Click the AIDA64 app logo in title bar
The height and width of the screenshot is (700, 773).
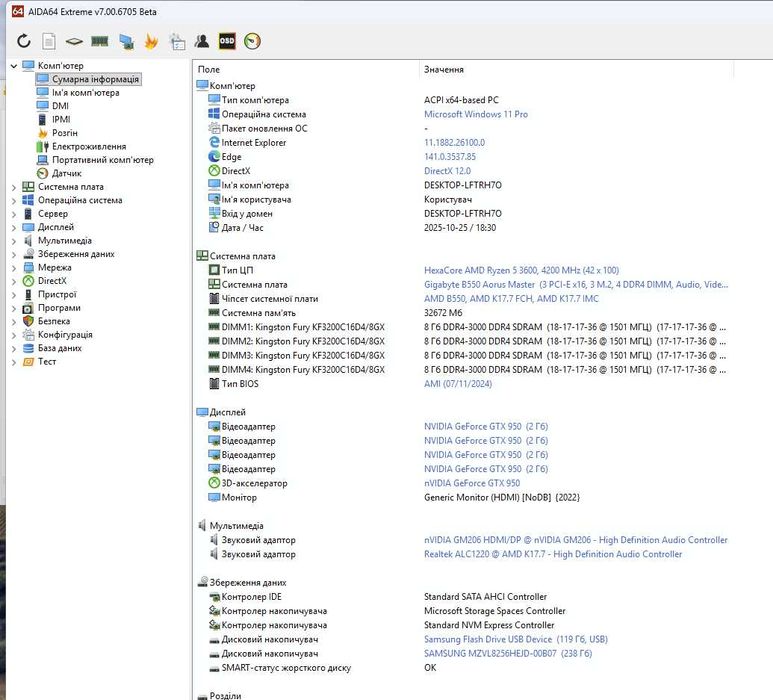18,11
